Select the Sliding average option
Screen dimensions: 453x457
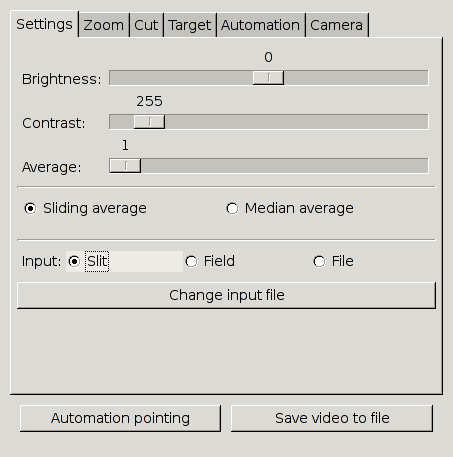[x=85, y=208]
